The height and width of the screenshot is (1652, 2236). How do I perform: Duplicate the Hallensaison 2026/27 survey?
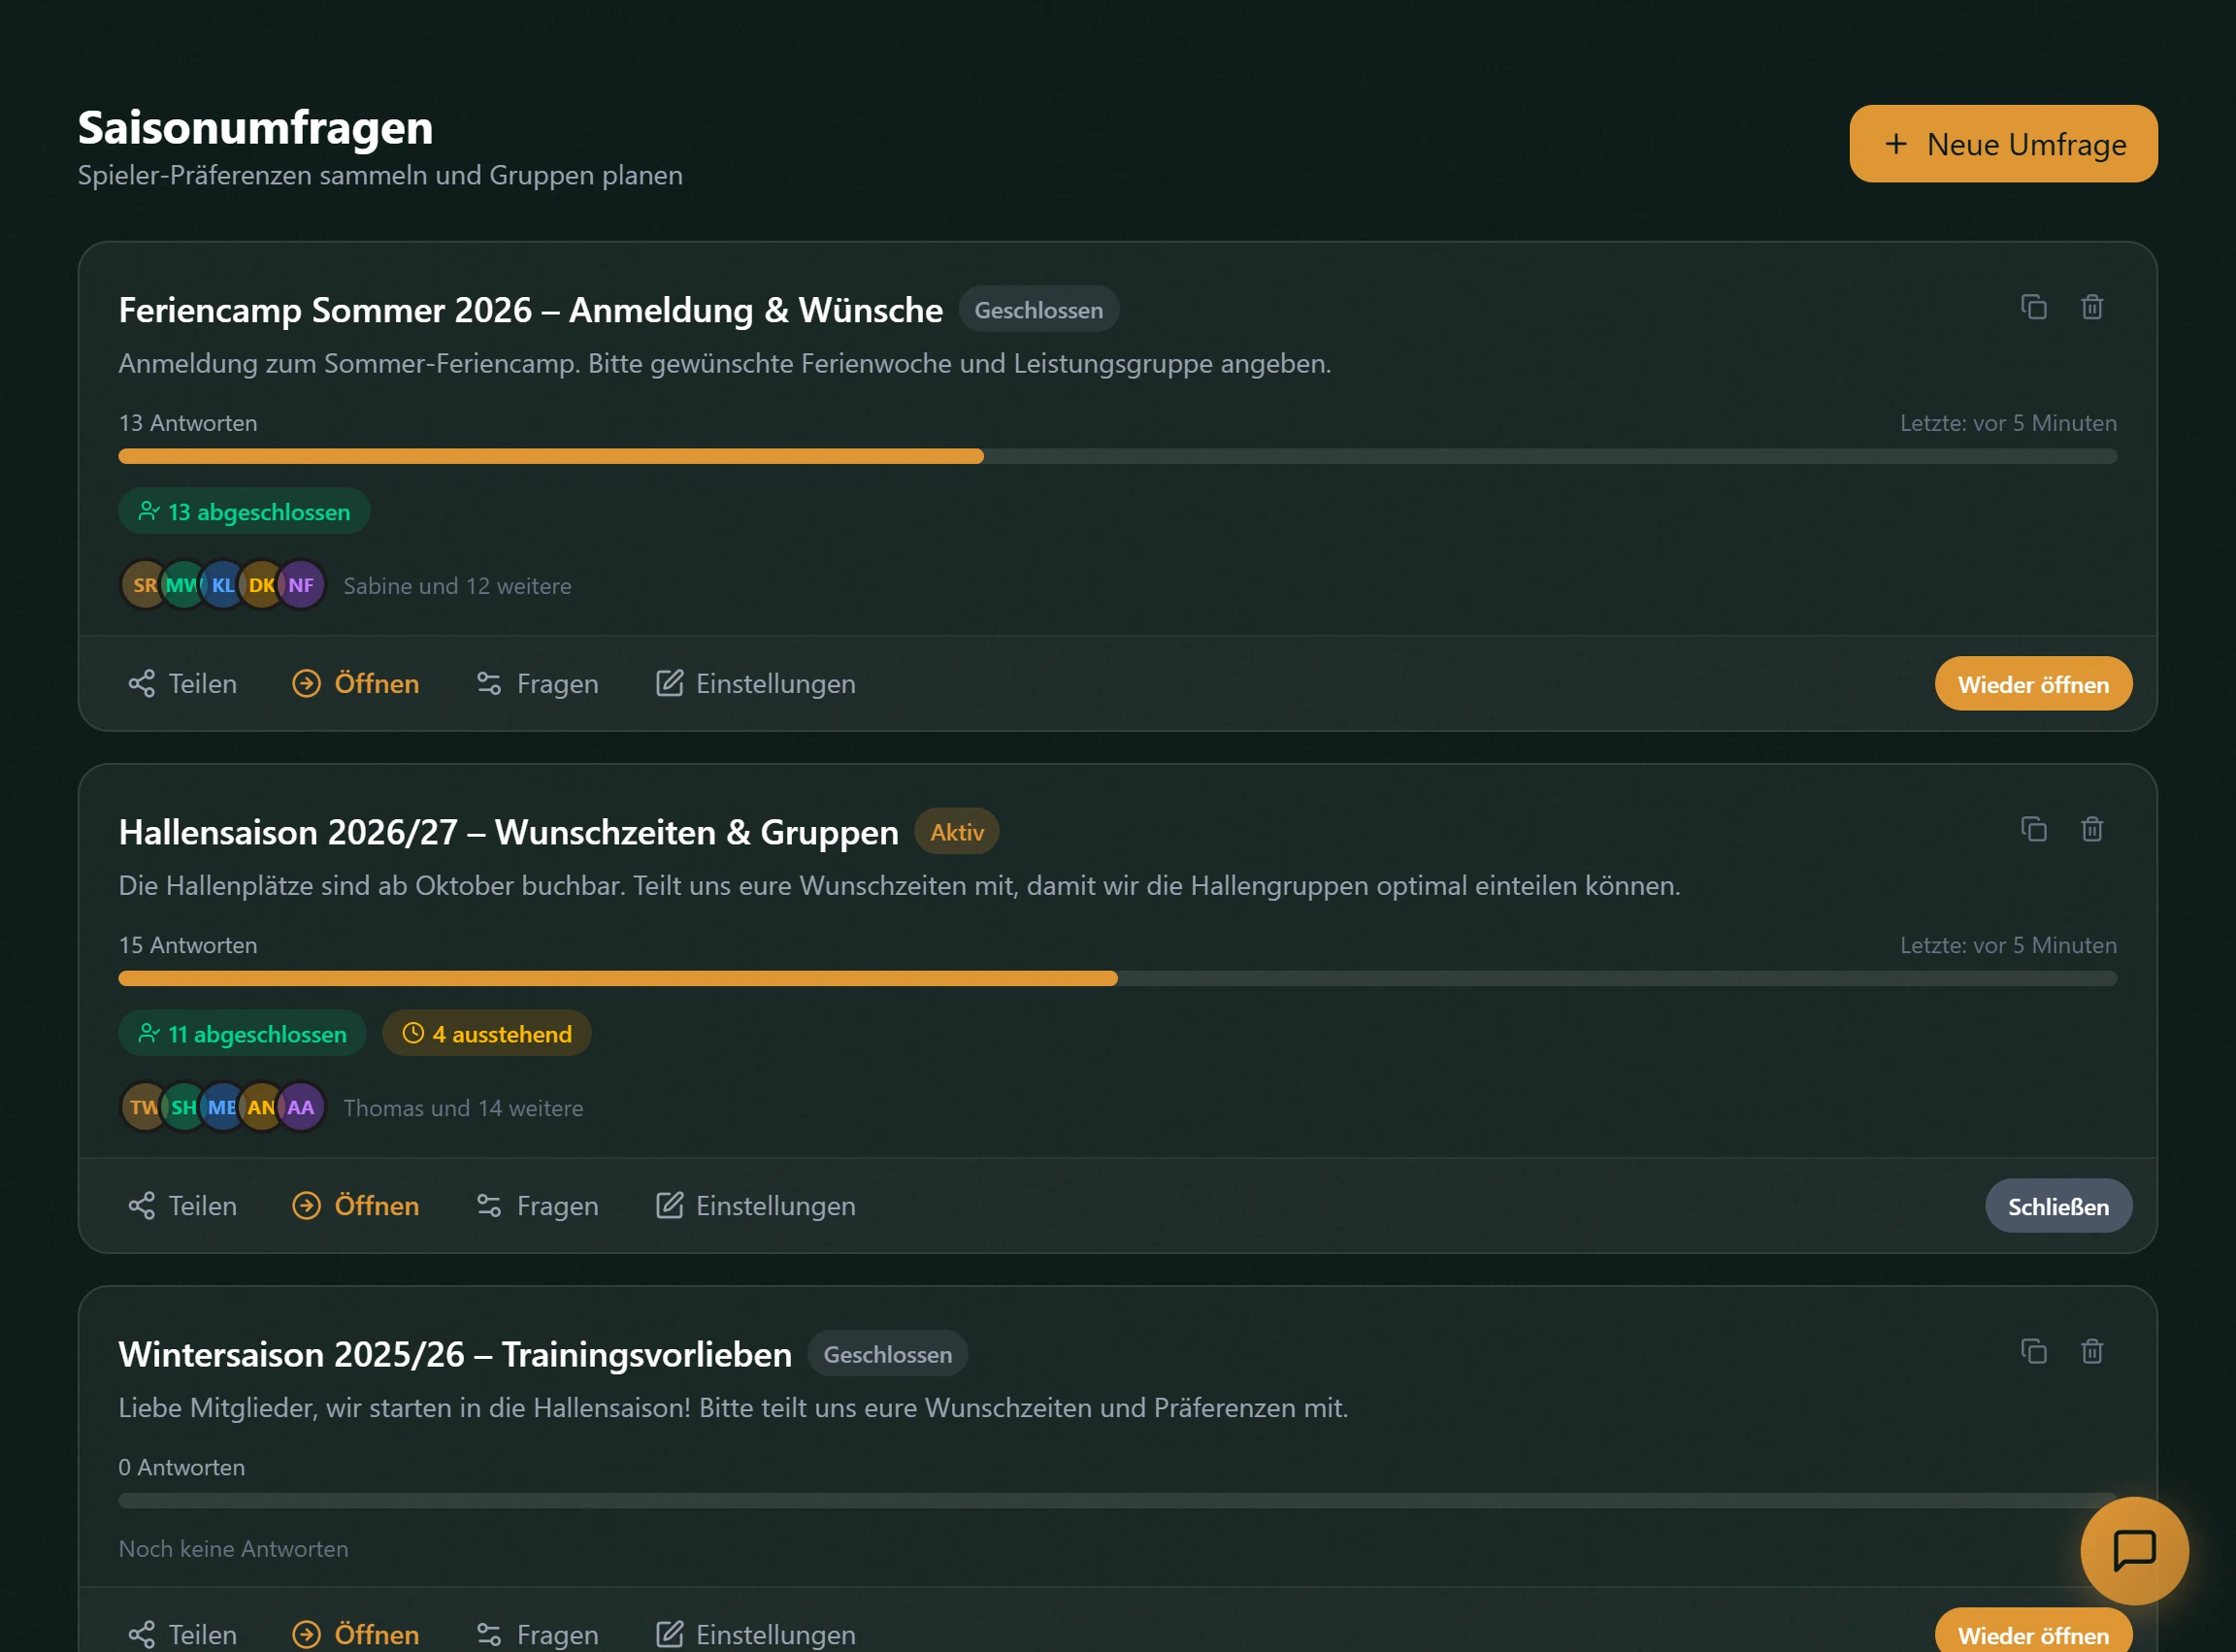tap(2033, 829)
